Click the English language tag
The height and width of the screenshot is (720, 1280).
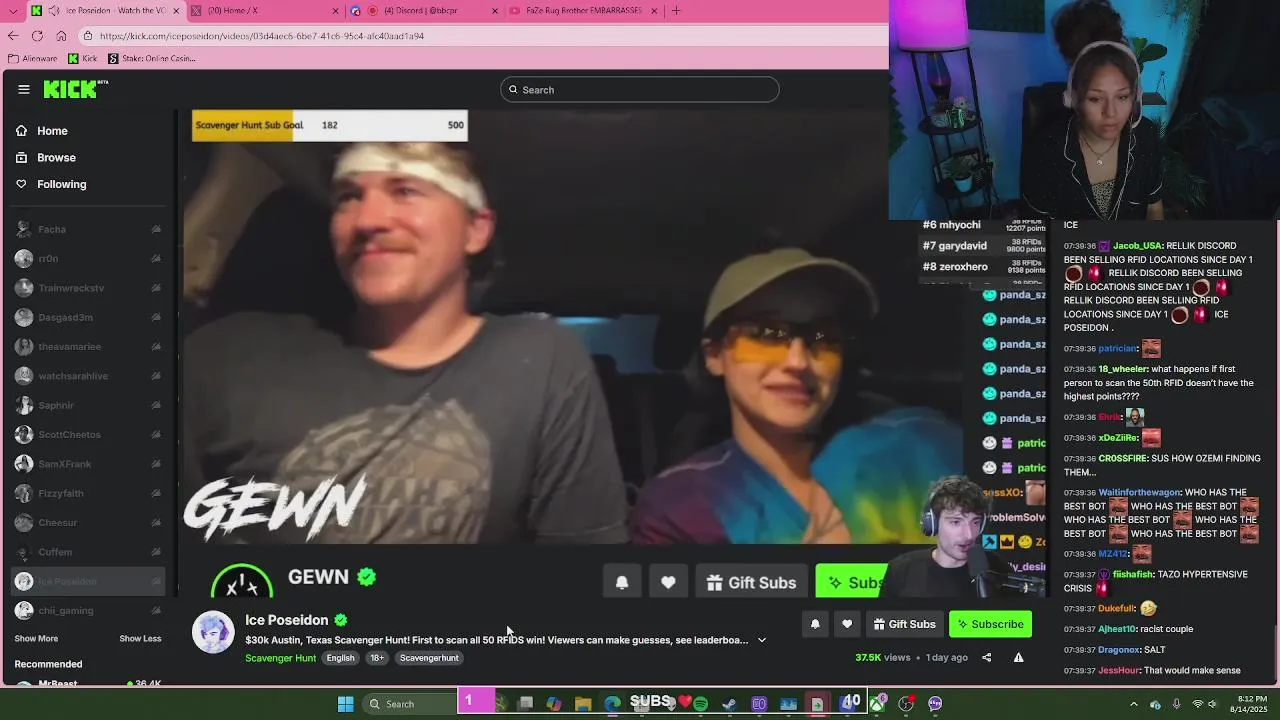[x=340, y=658]
